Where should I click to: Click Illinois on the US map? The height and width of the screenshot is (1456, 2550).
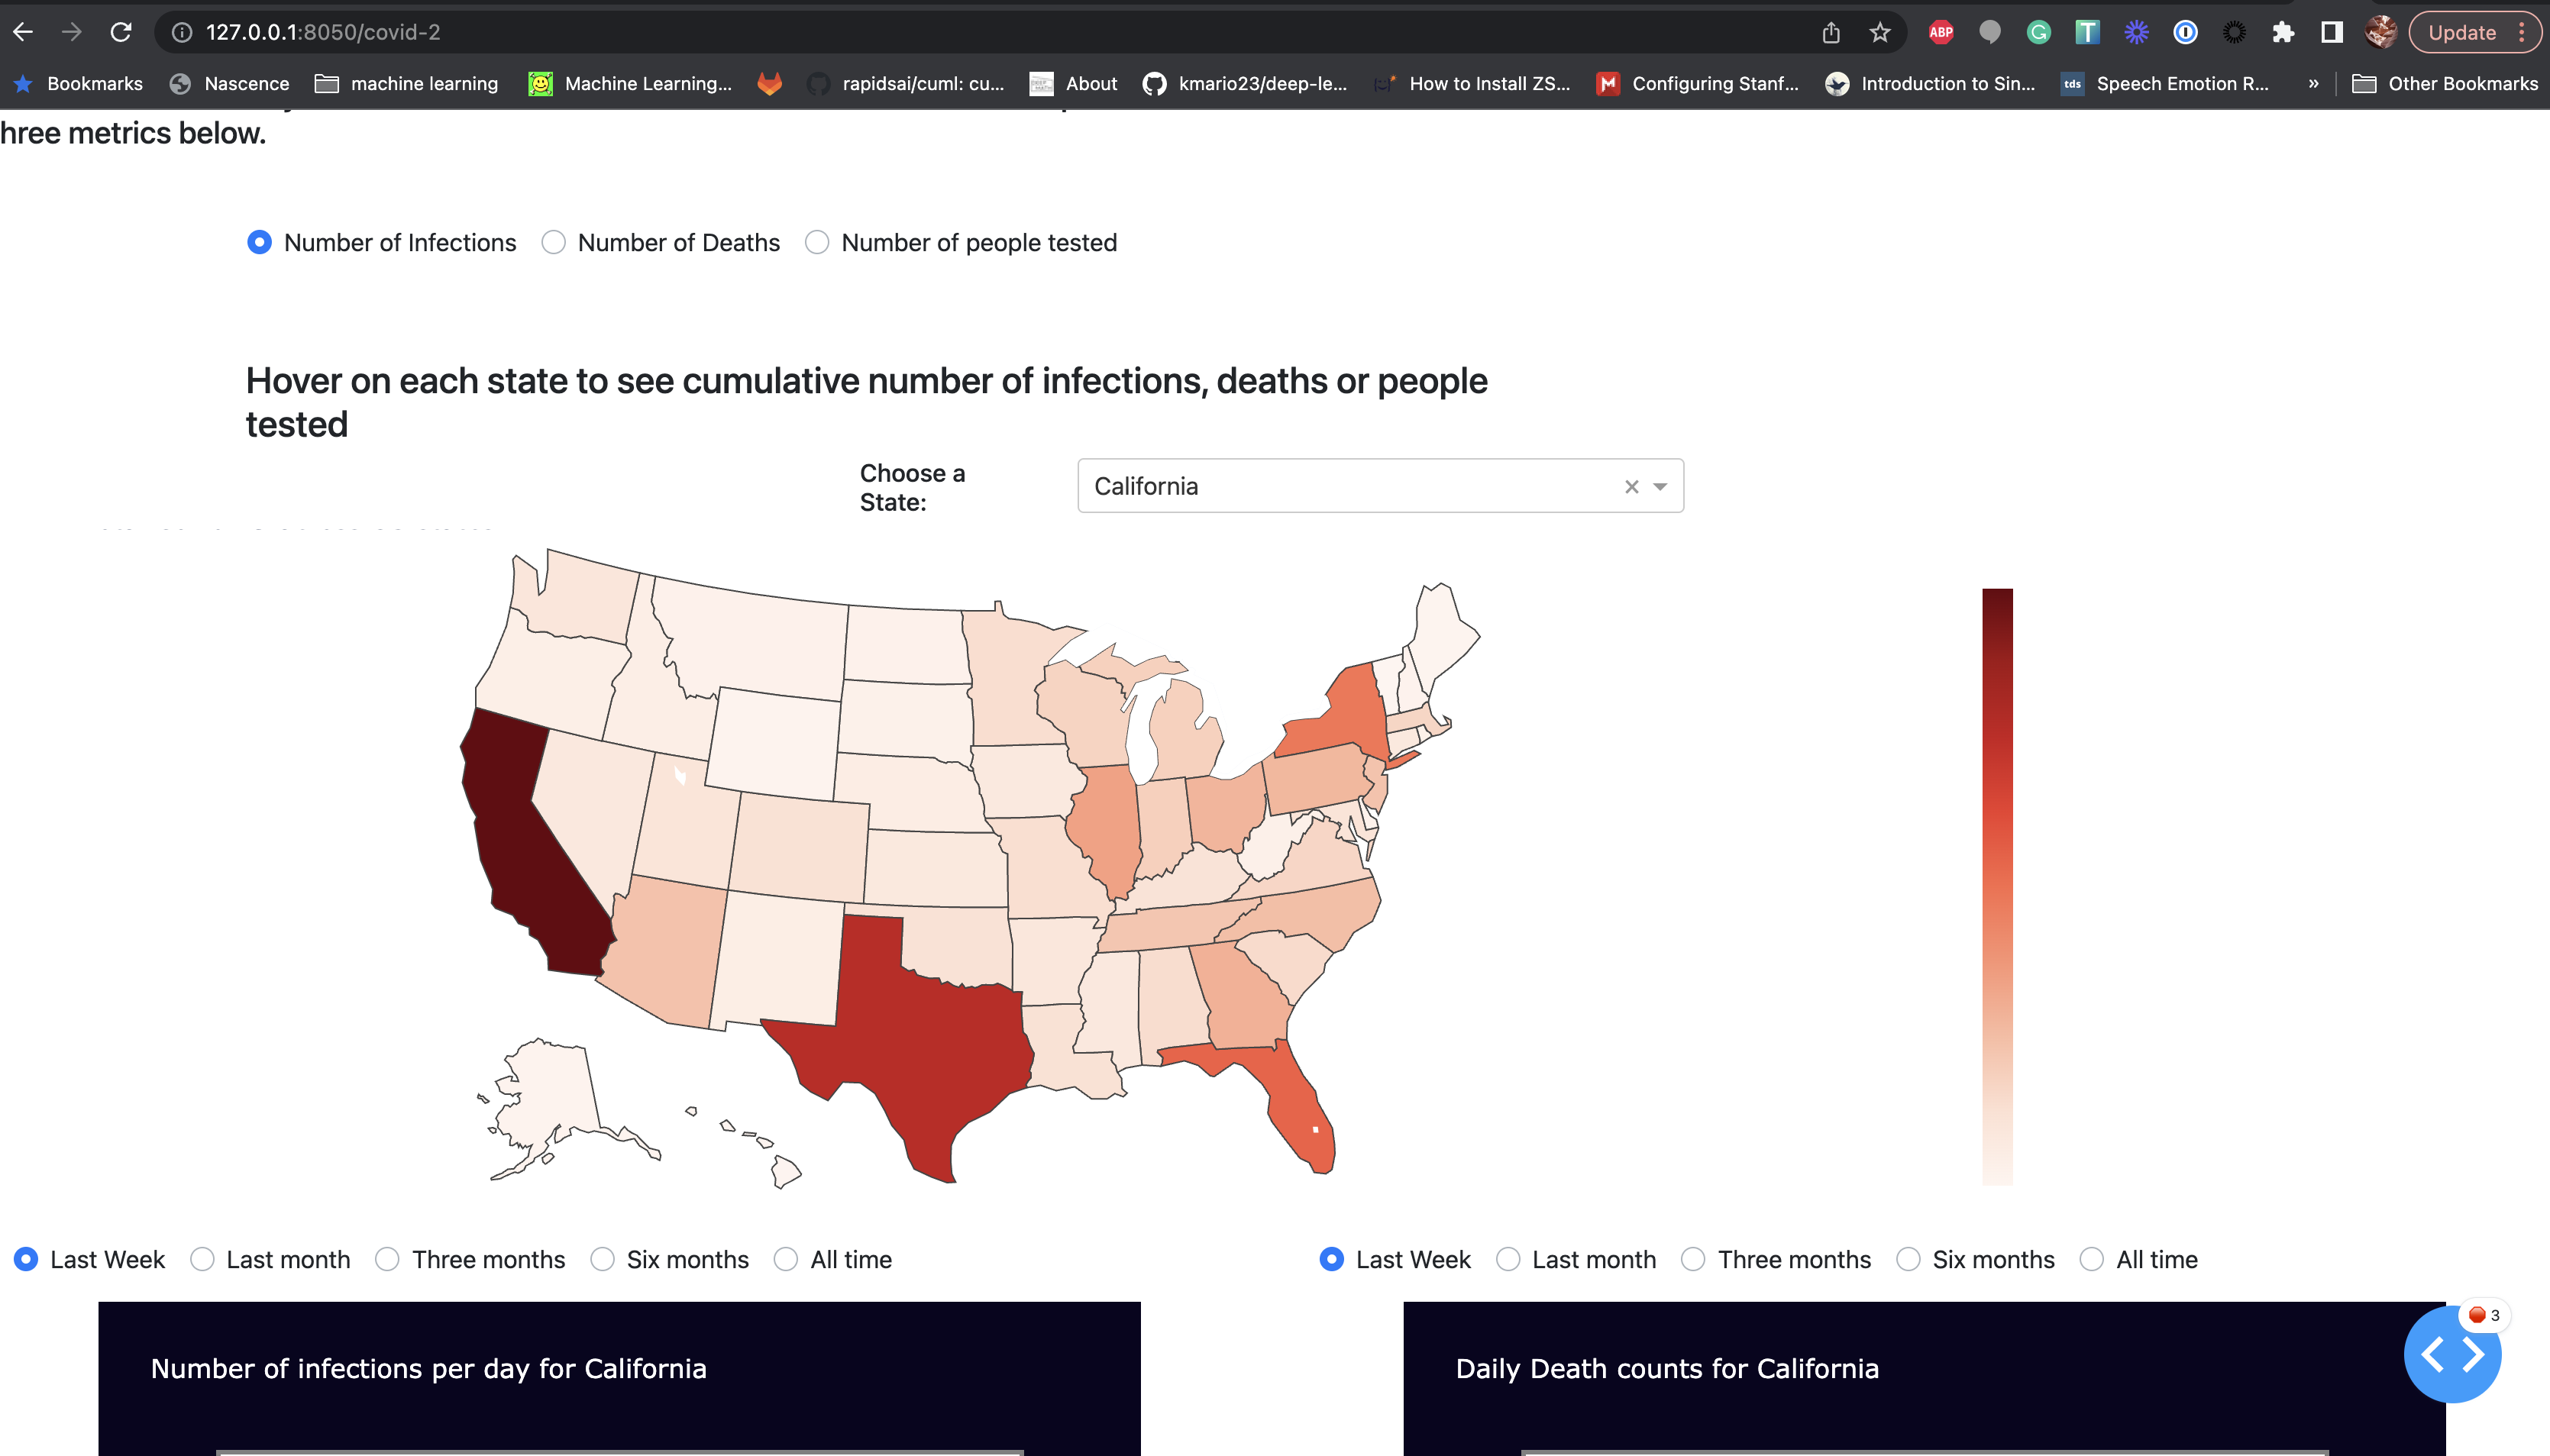(x=1110, y=825)
